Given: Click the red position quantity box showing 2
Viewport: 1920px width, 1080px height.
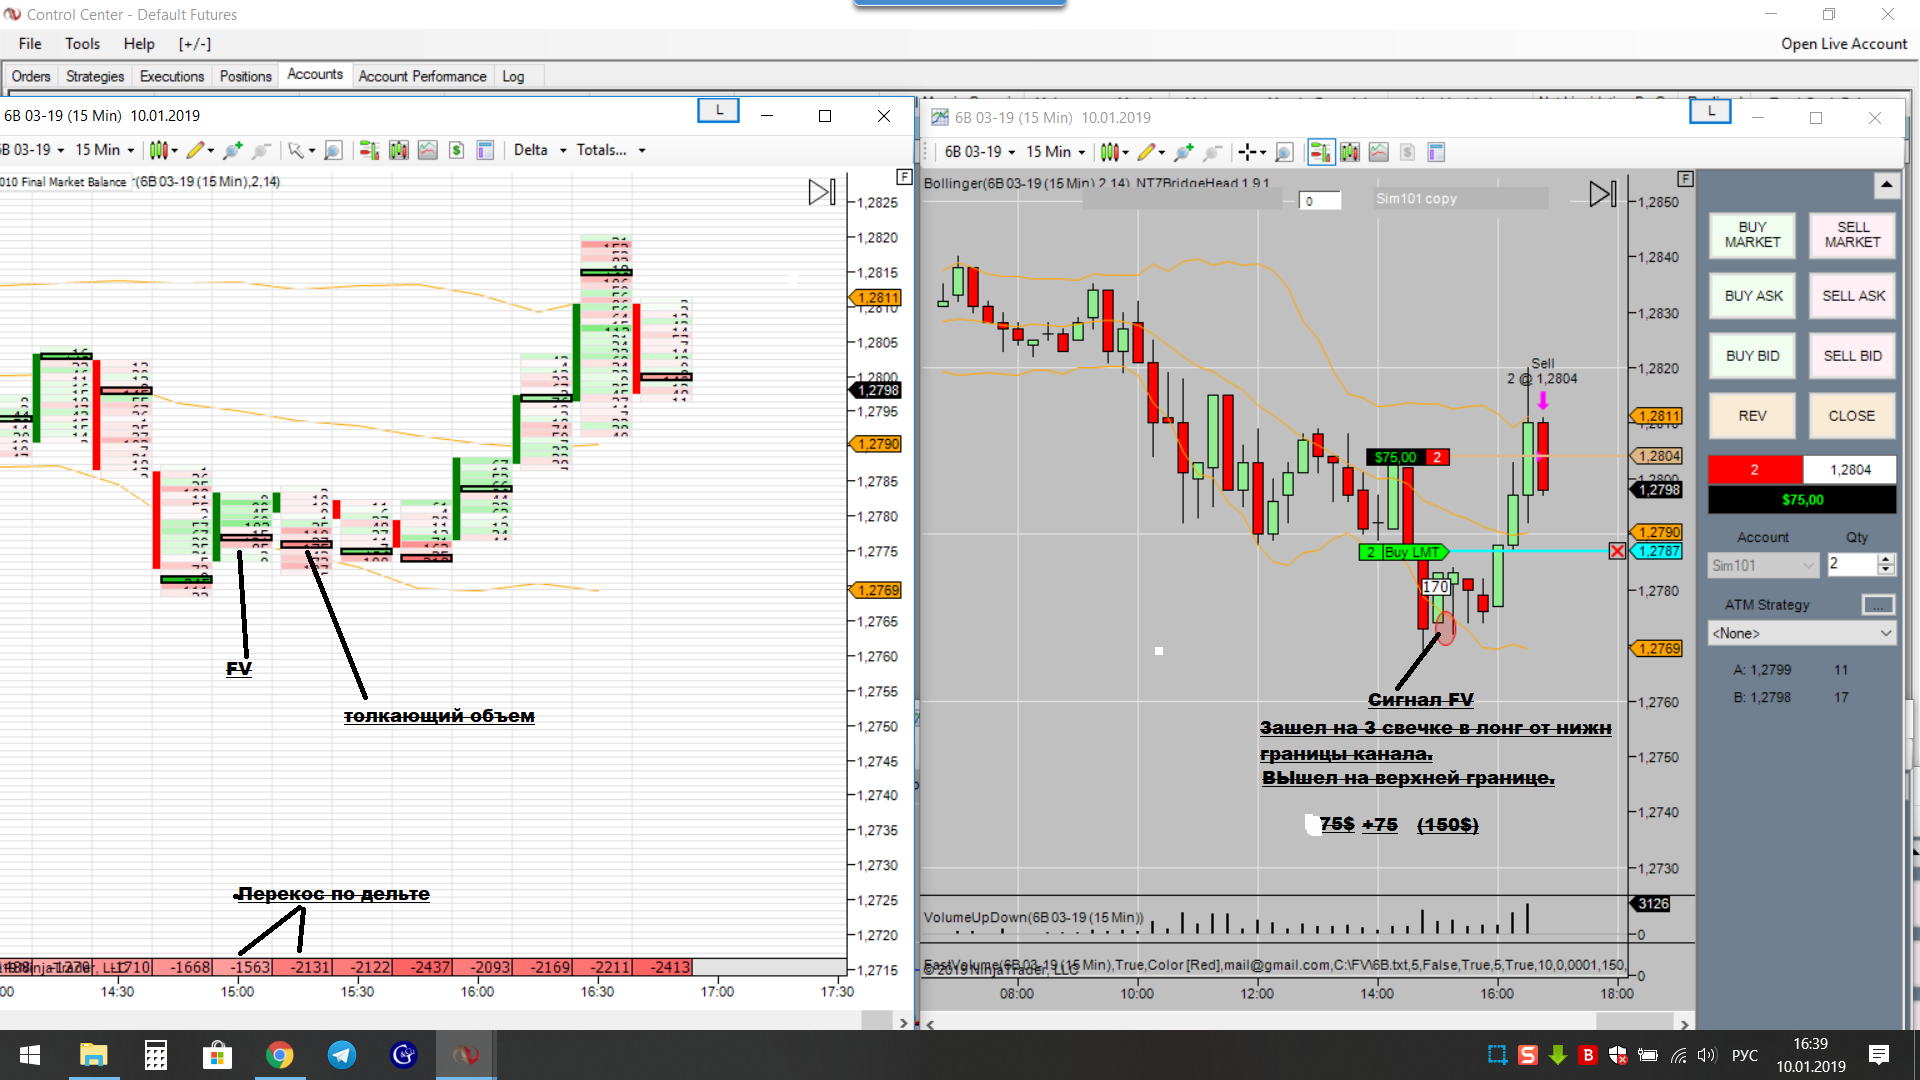Looking at the screenshot, I should tap(1754, 469).
